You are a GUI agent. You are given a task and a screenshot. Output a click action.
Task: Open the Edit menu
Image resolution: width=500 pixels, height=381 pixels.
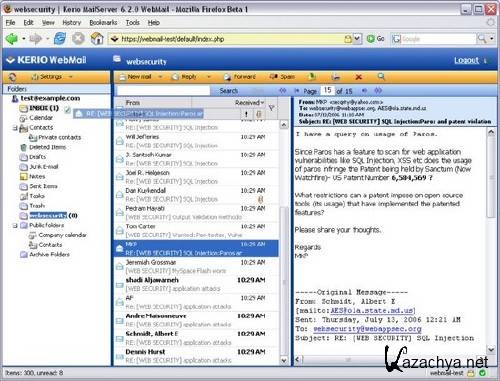pos(28,22)
